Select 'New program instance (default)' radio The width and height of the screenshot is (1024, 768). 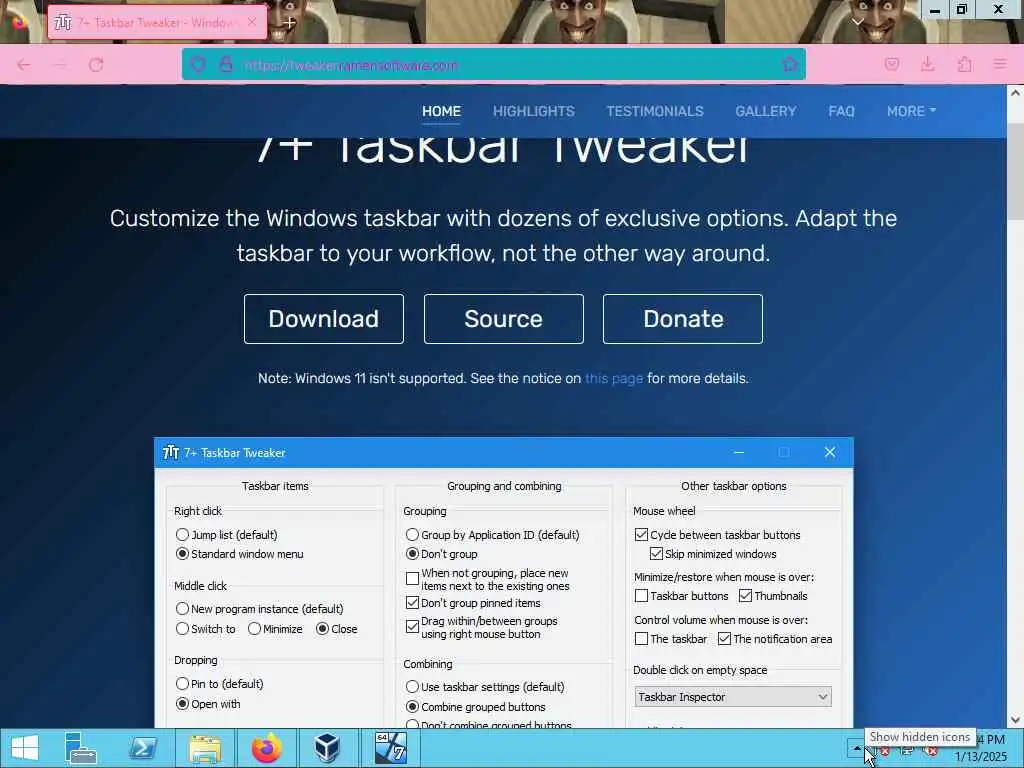point(183,609)
